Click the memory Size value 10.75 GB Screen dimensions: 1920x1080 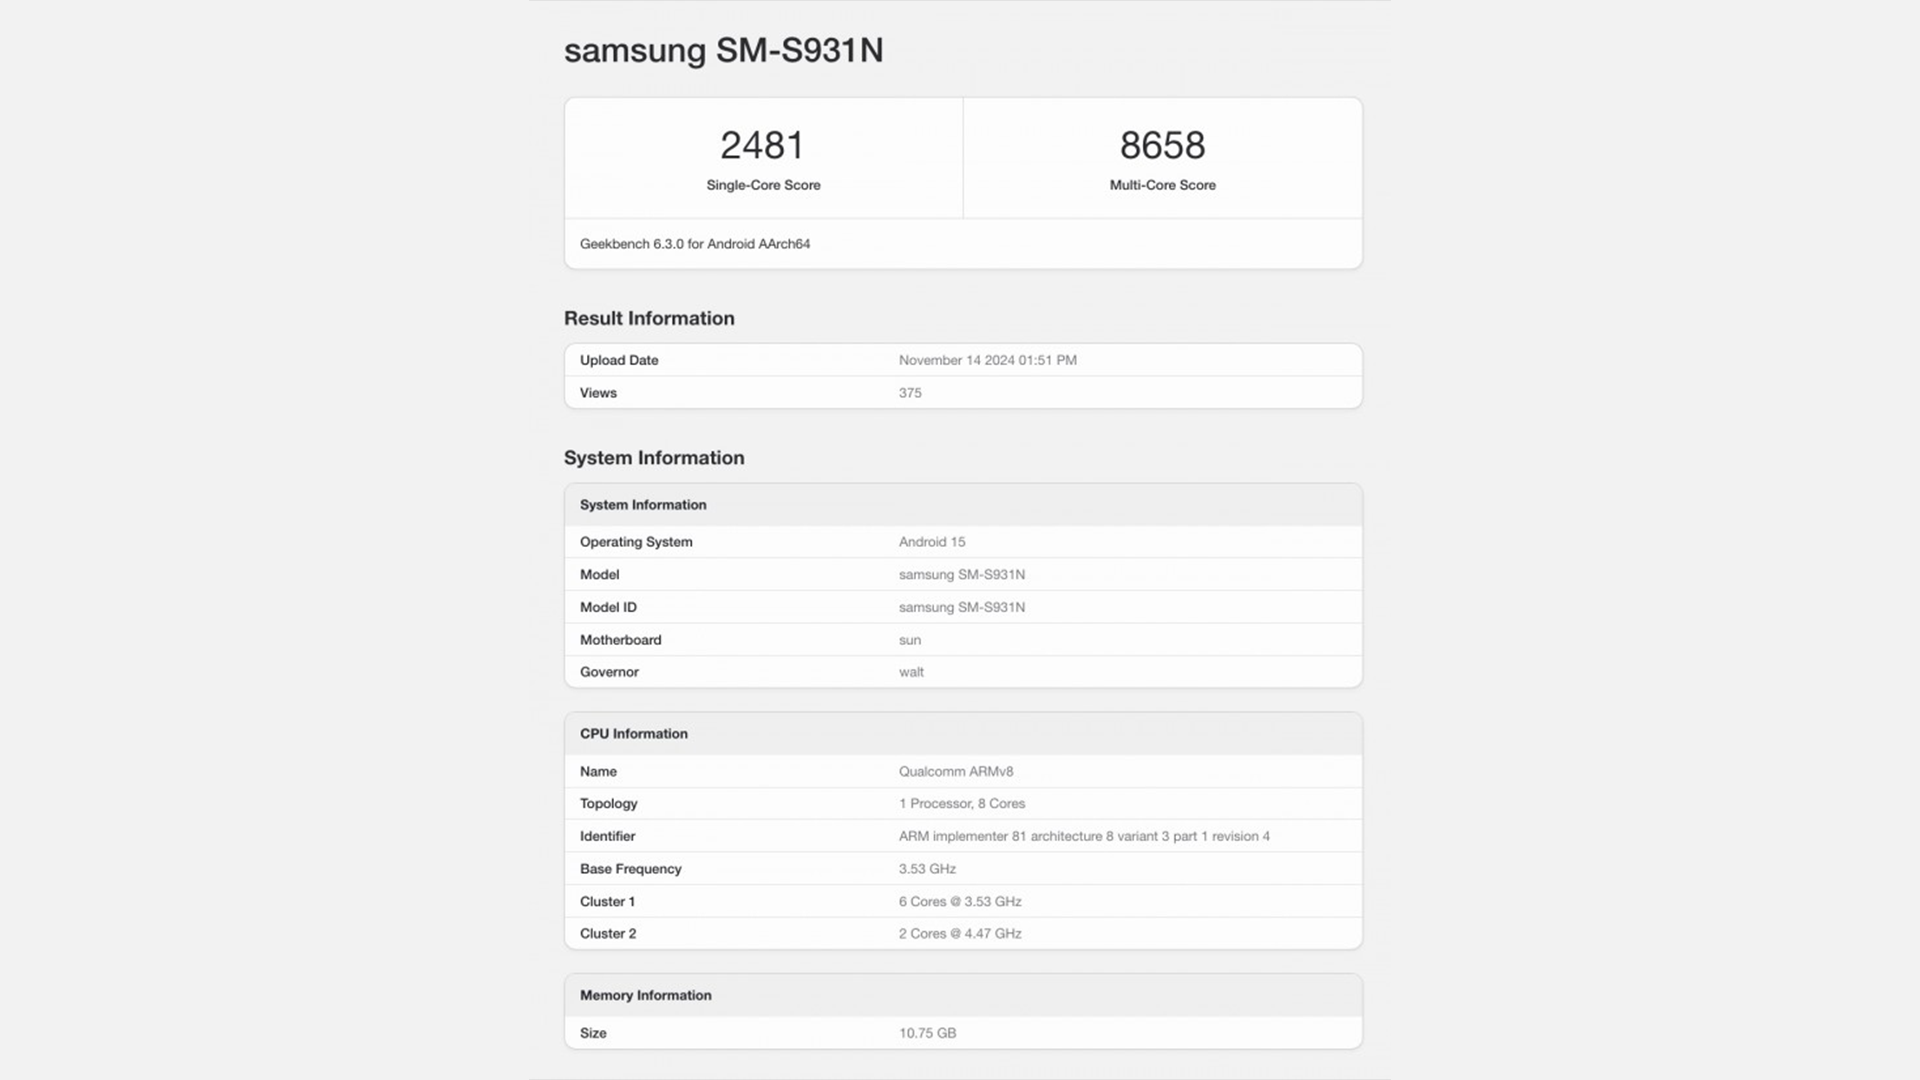click(927, 1033)
